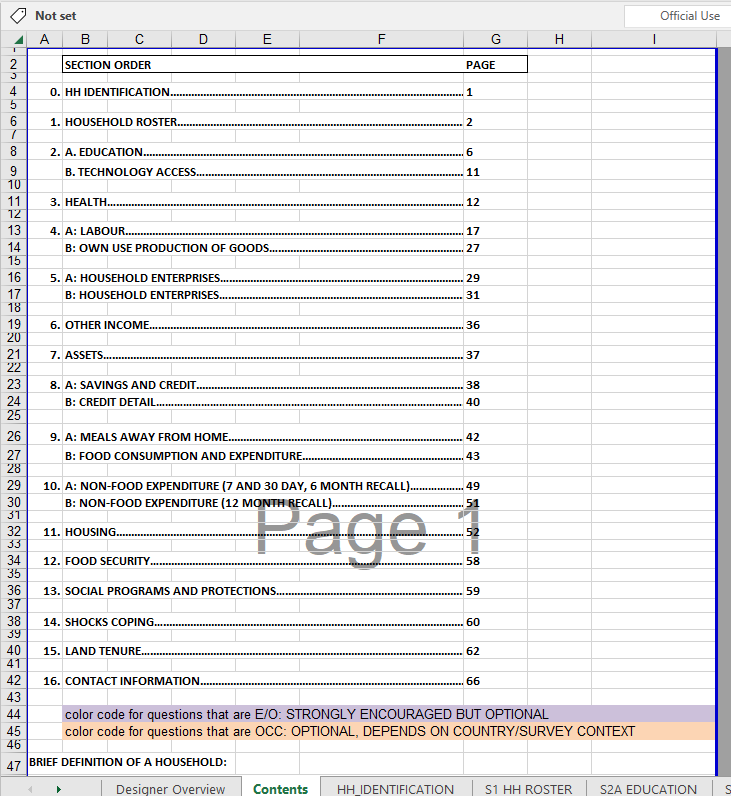Open the Designer Overview sheet tab
Image resolution: width=731 pixels, height=796 pixels.
tap(170, 788)
